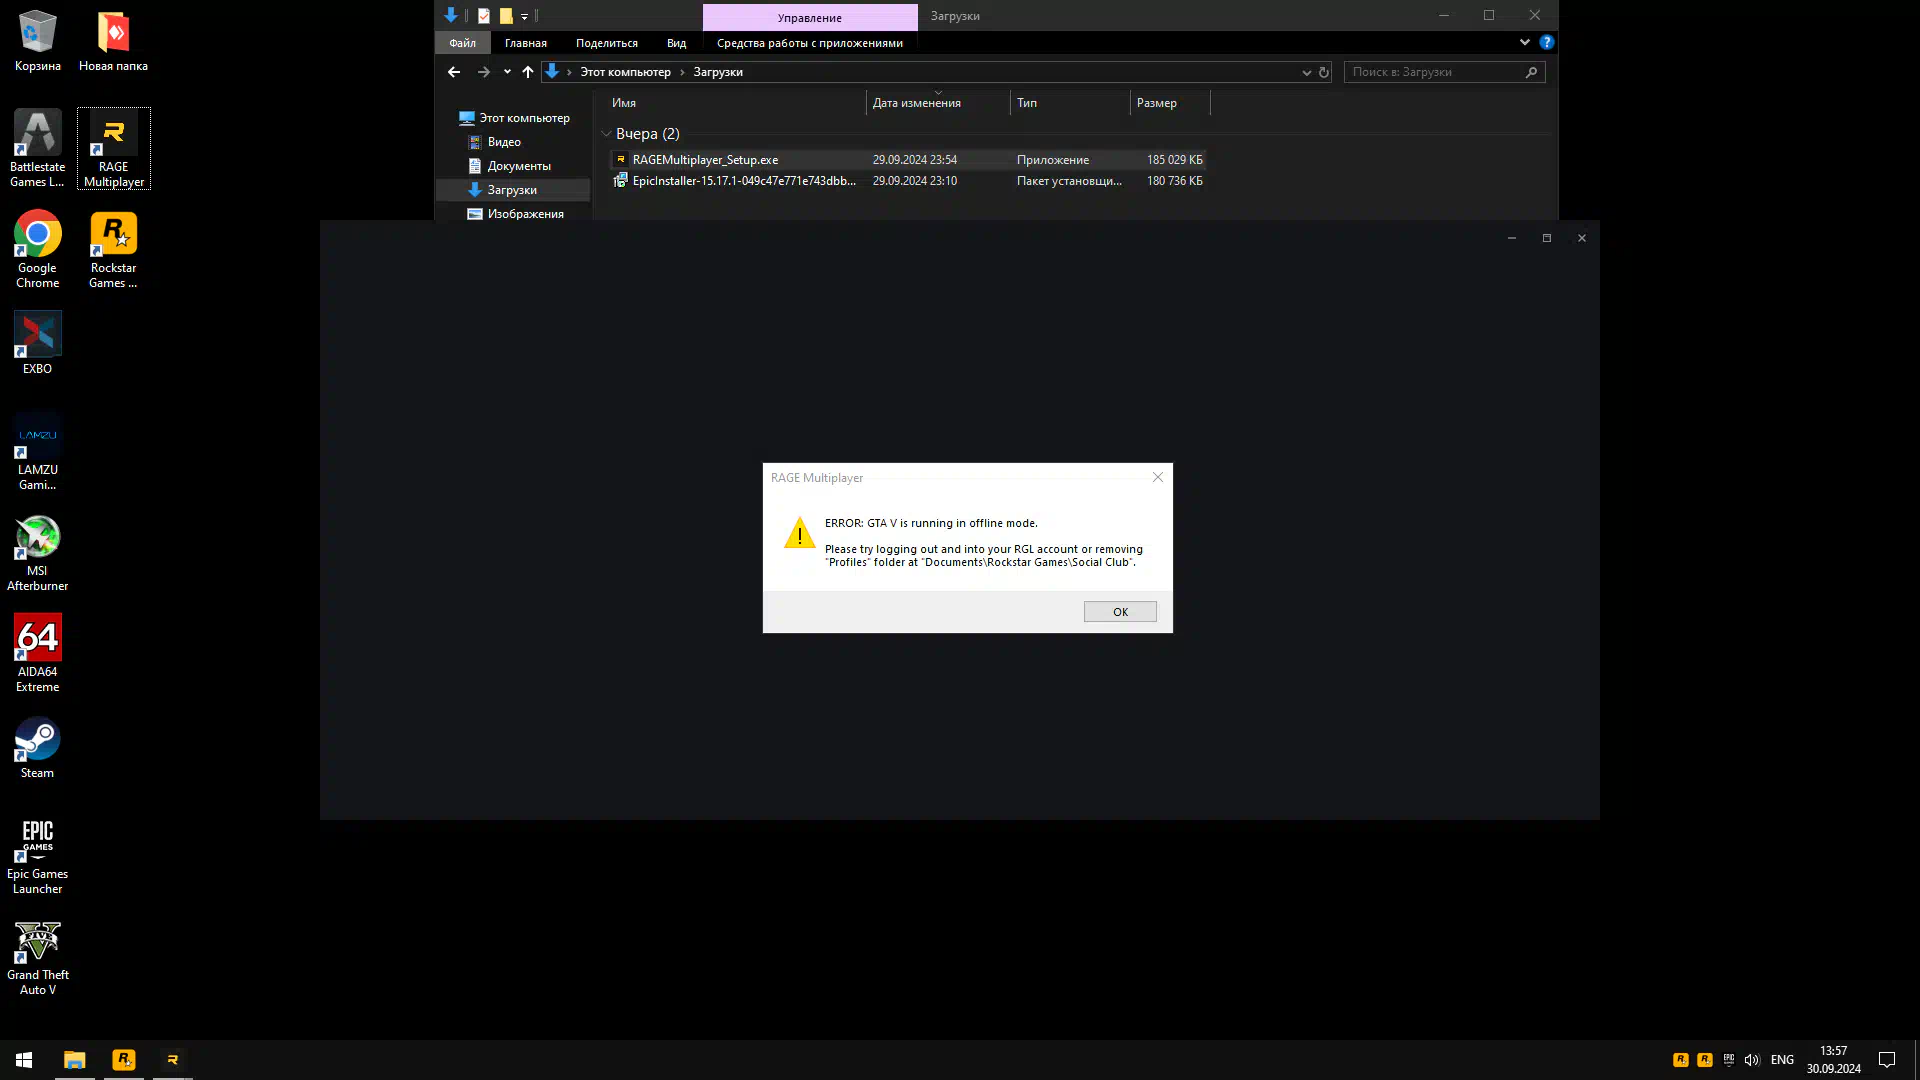Screen dimensions: 1920x1080
Task: Select the Epic Games Launcher desktop icon
Action: [x=37, y=855]
